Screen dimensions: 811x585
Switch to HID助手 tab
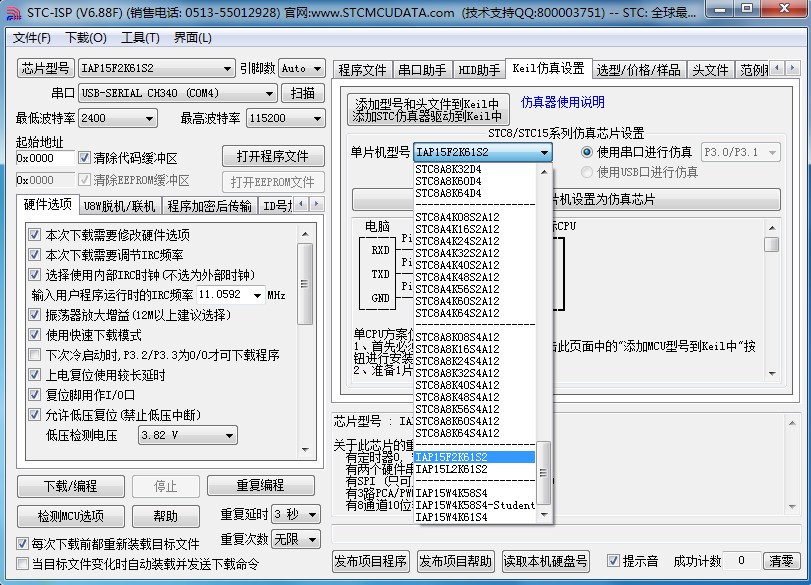(479, 70)
